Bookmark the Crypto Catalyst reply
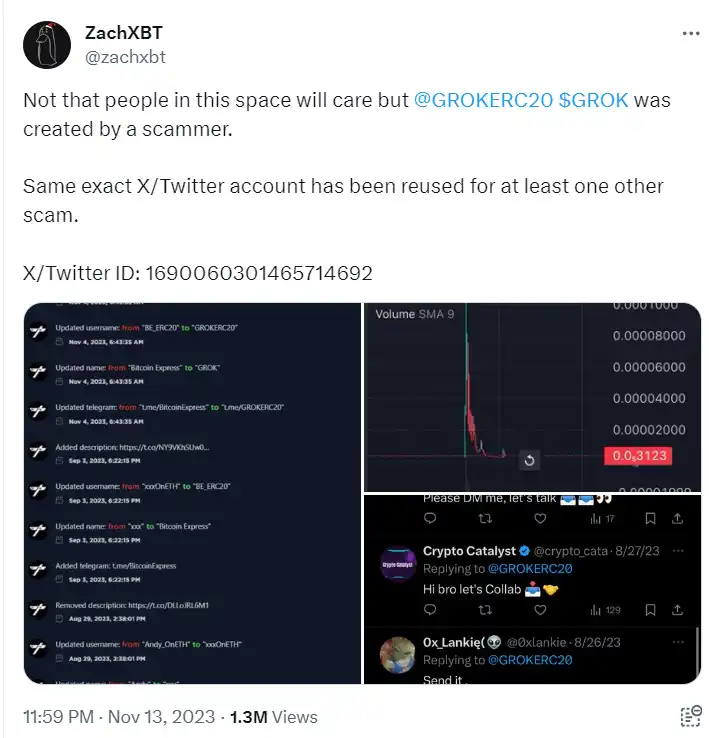The height and width of the screenshot is (738, 709). point(650,608)
